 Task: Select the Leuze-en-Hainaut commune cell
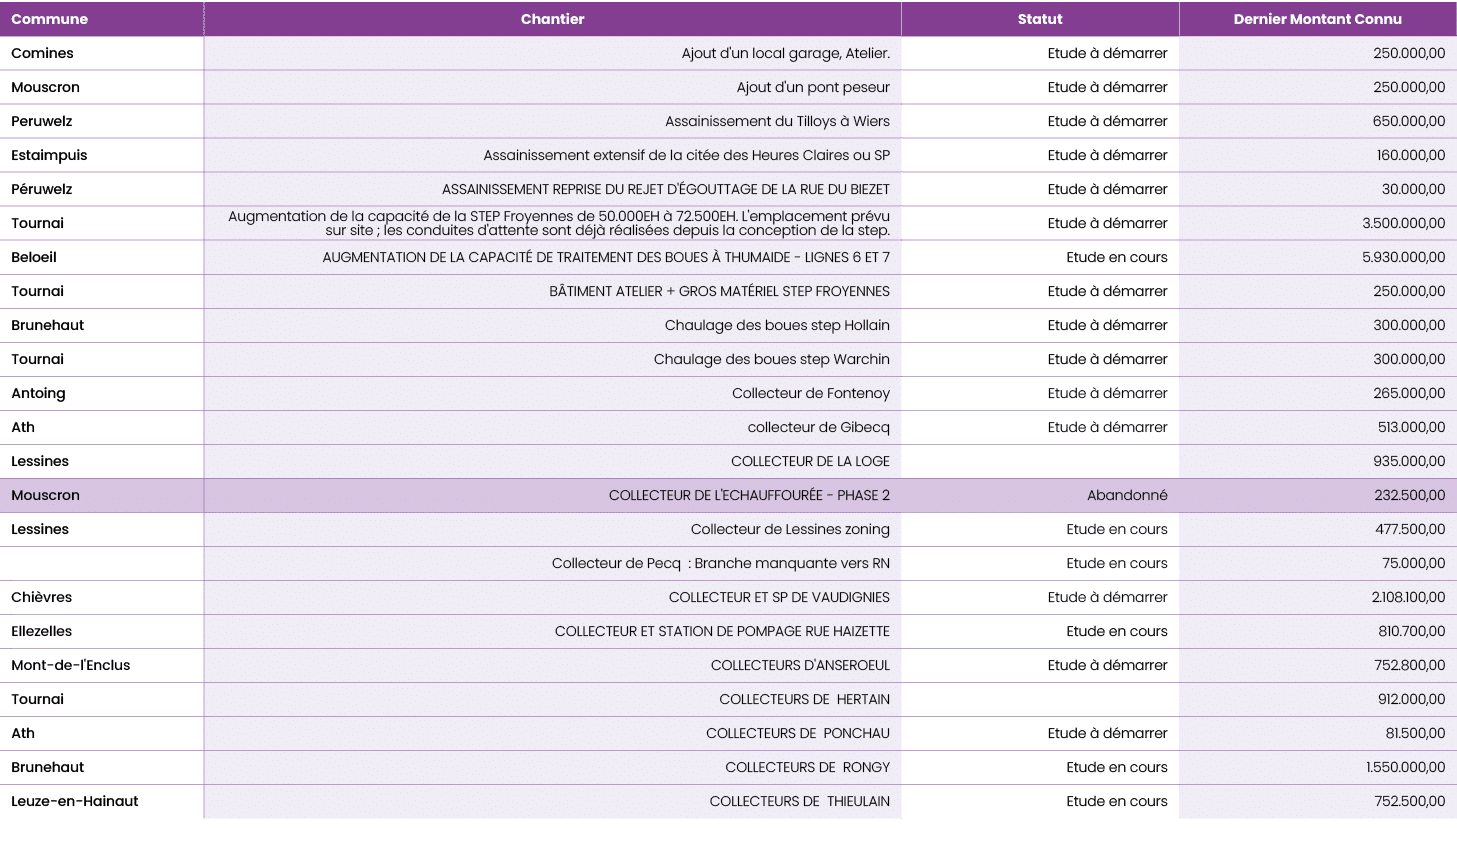pos(75,801)
